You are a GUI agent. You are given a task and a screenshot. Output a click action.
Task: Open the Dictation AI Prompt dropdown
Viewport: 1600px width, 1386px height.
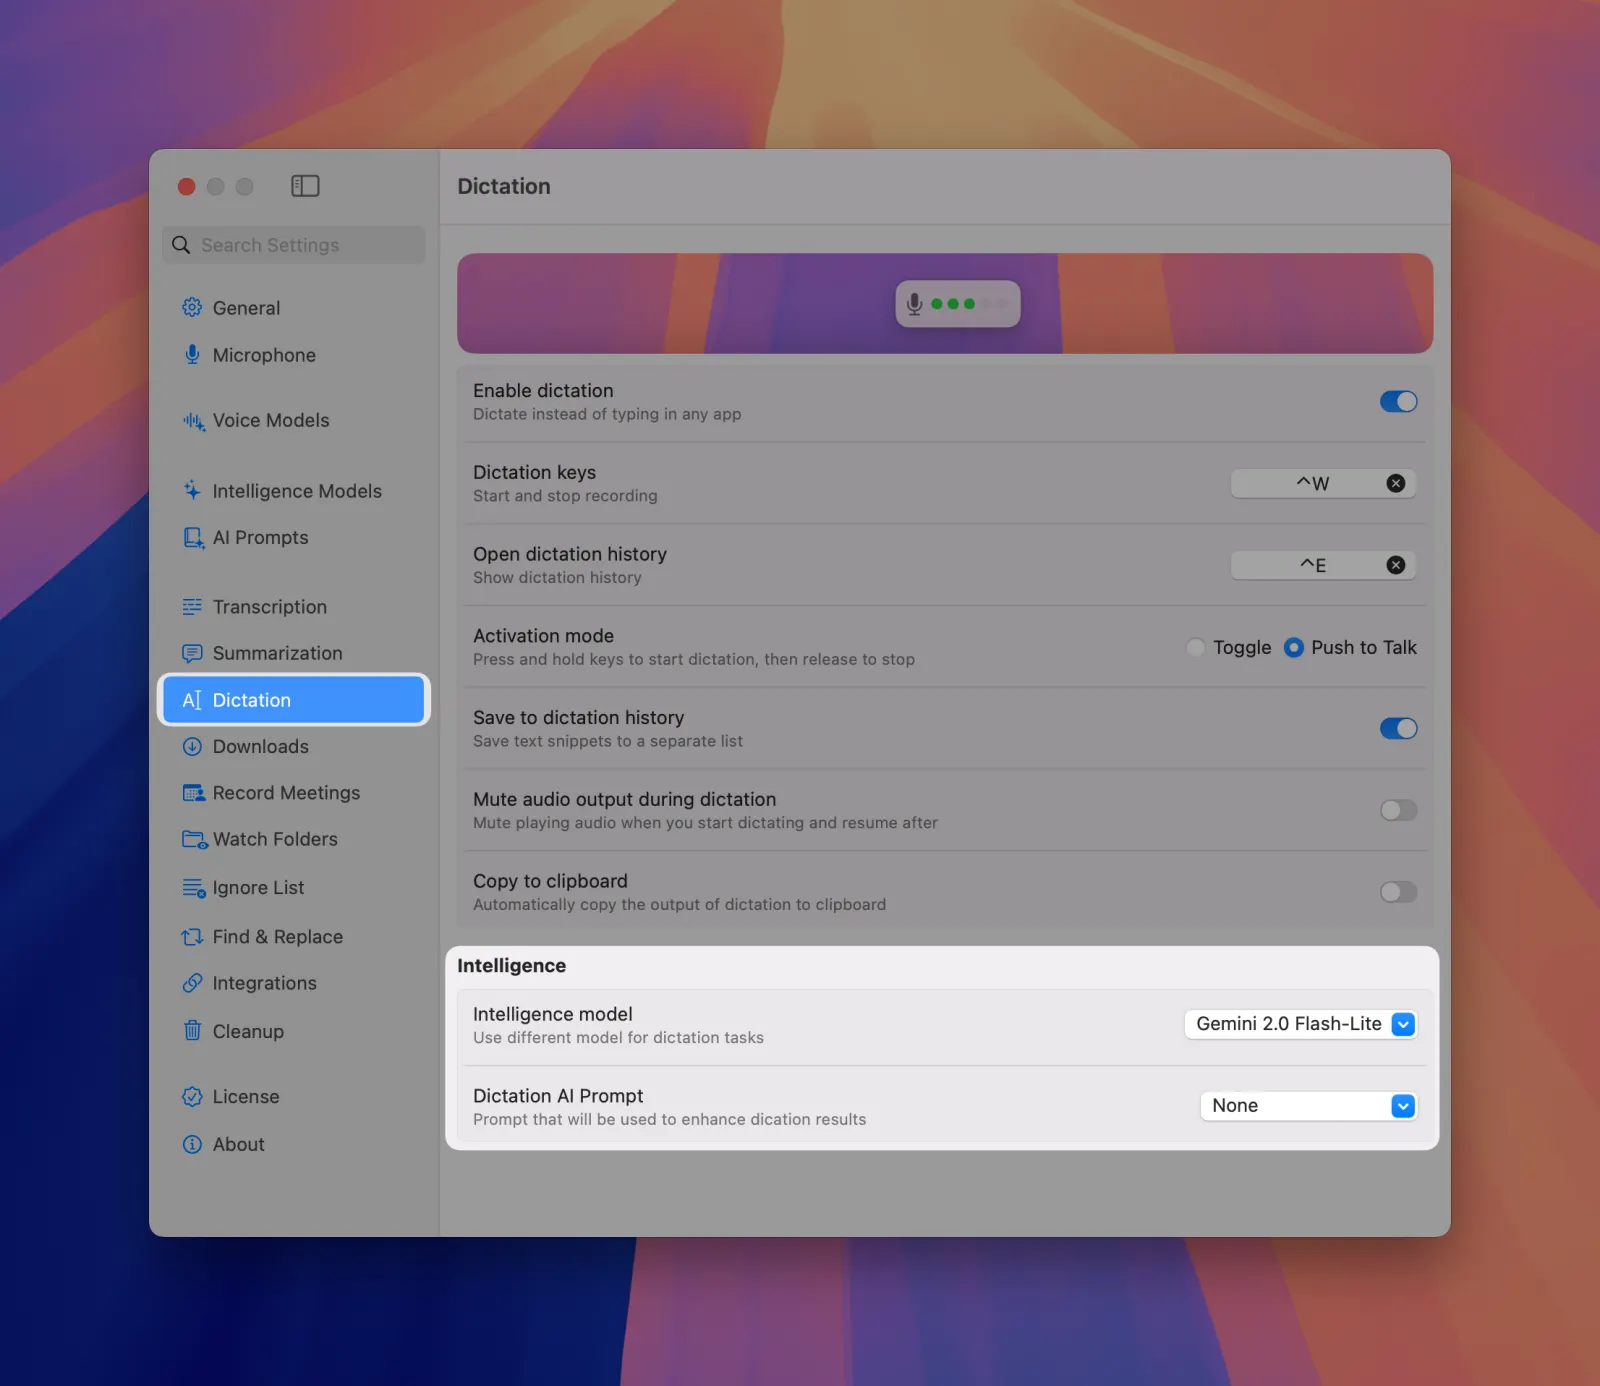tap(1308, 1106)
